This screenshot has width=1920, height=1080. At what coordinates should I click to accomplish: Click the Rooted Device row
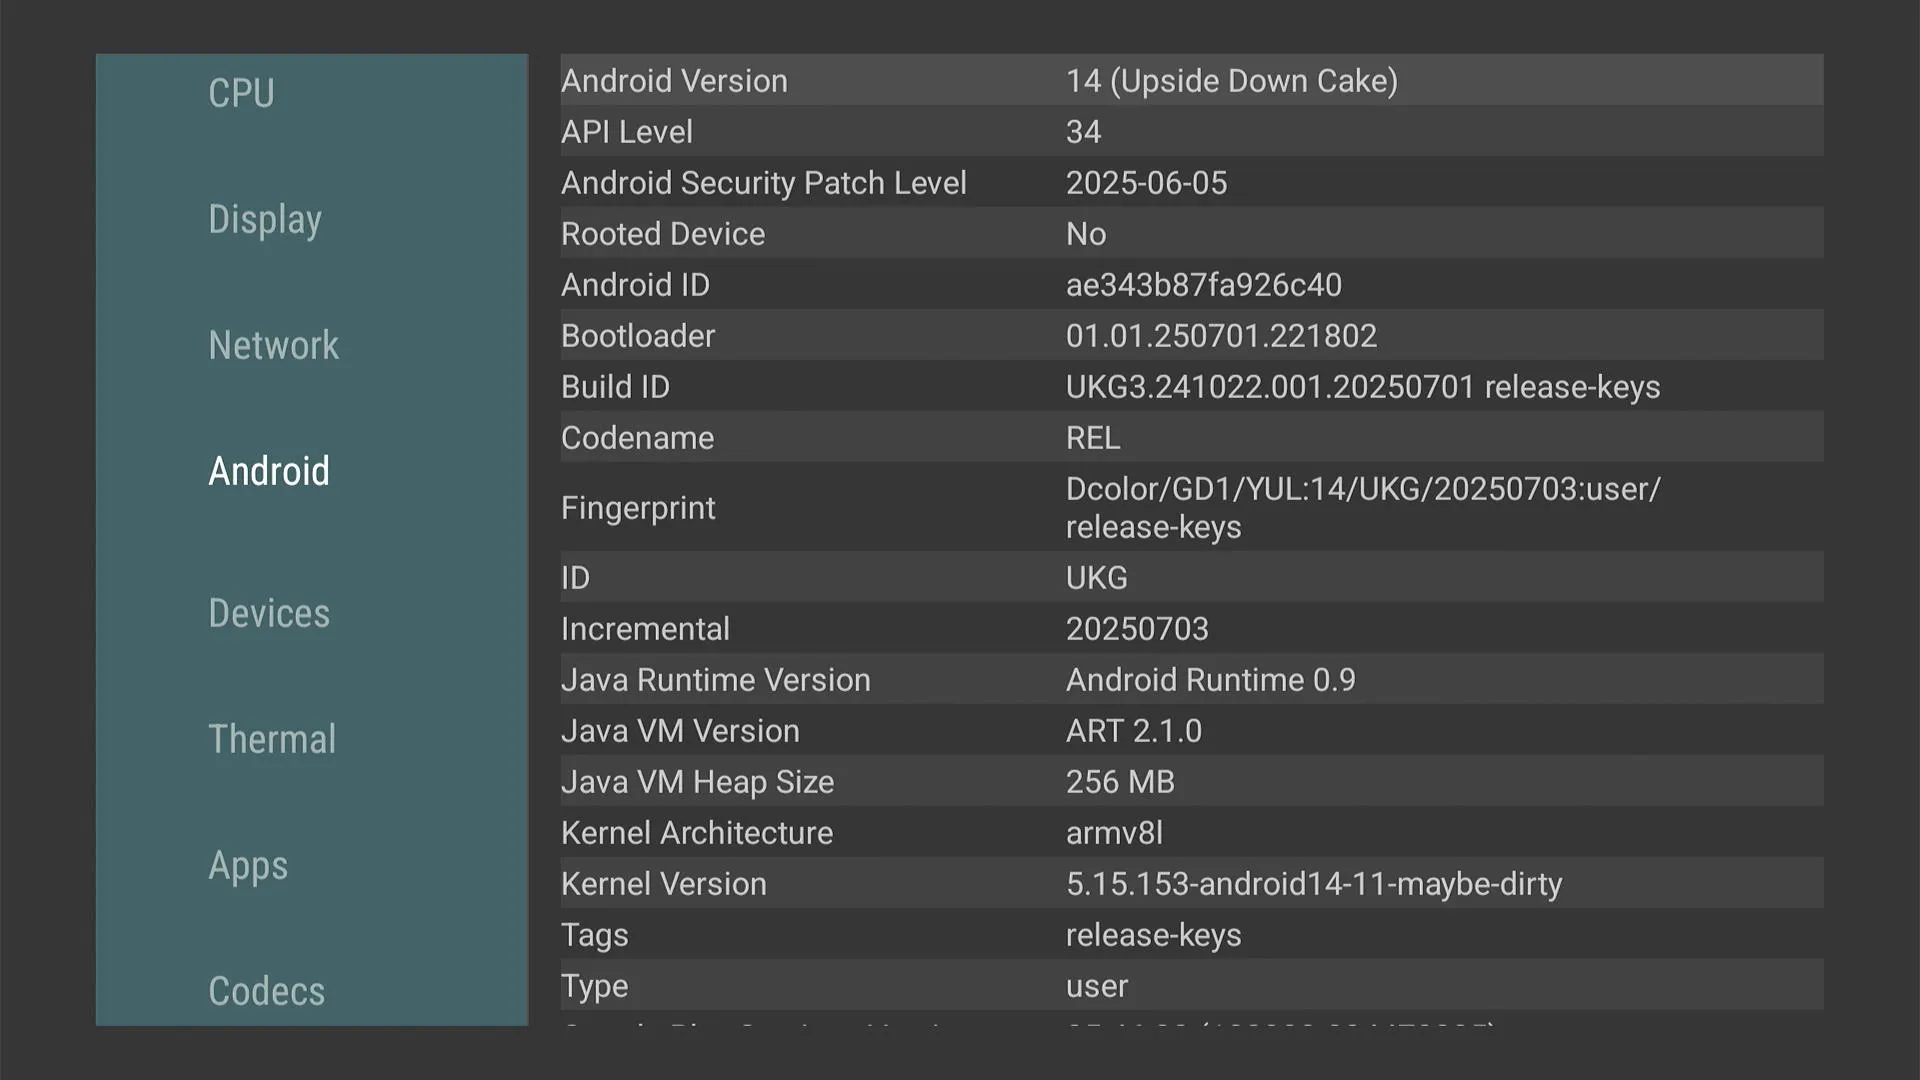tap(1190, 234)
